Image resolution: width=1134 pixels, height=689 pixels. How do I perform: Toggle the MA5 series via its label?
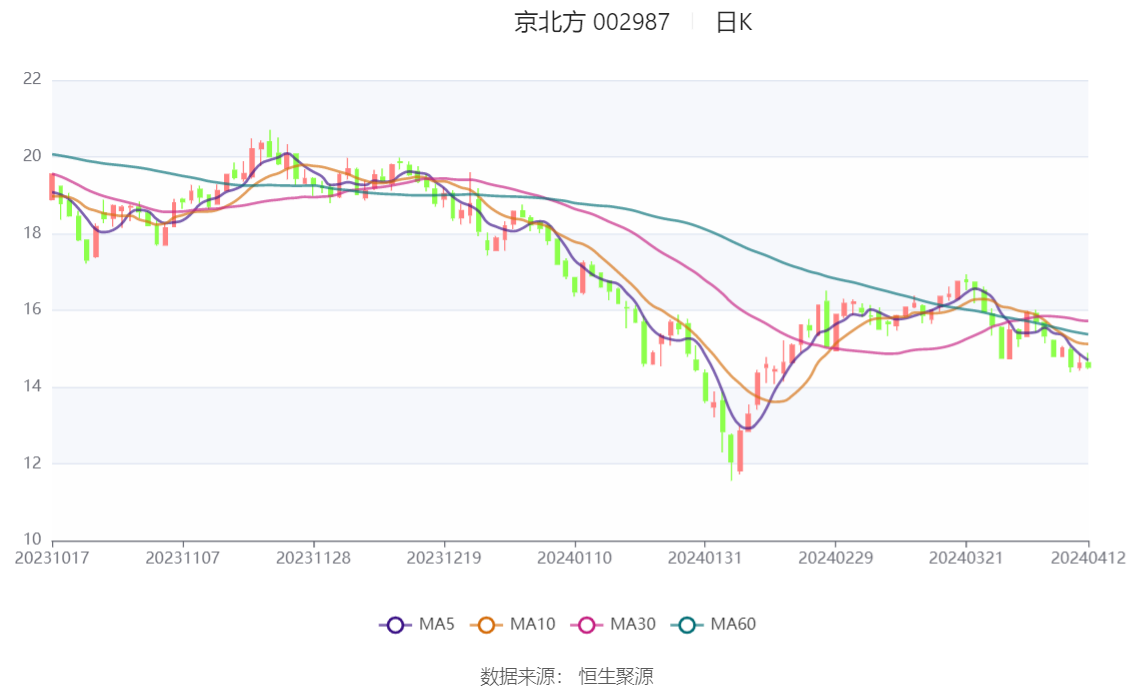pos(437,625)
